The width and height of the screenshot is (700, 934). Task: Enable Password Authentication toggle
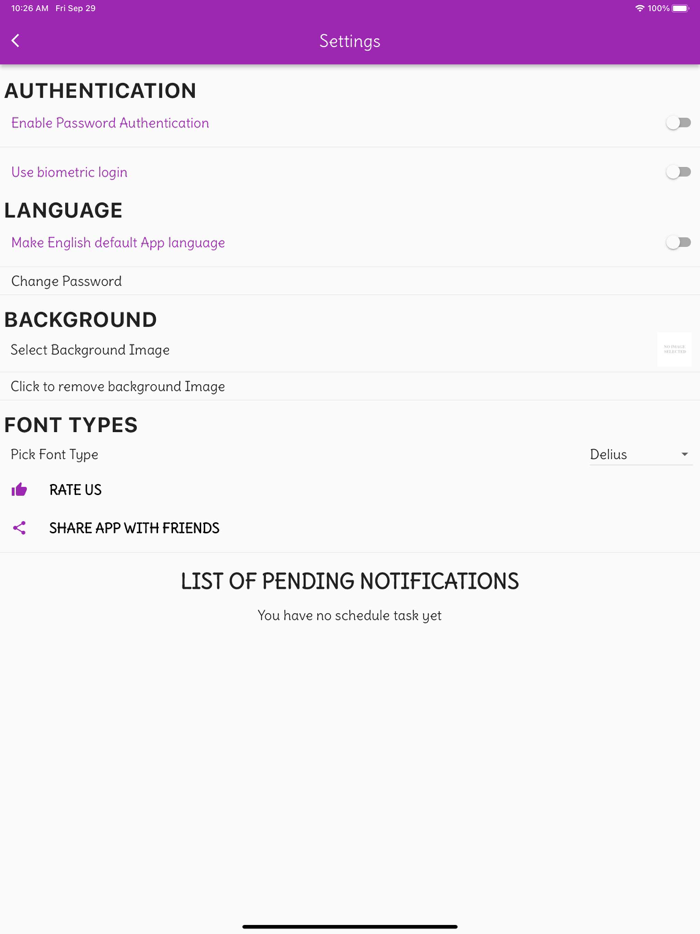coord(678,122)
